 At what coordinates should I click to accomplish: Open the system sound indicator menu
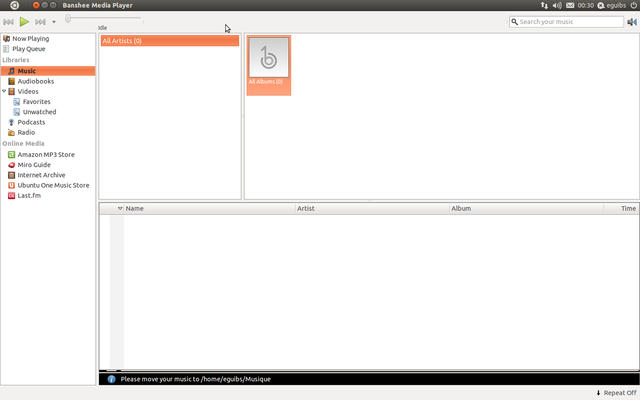coord(557,5)
